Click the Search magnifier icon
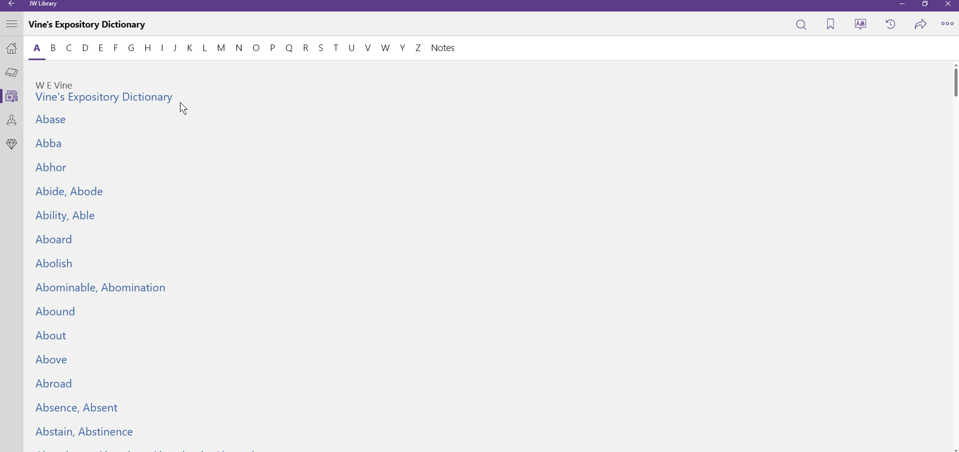This screenshot has width=959, height=452. 801,24
